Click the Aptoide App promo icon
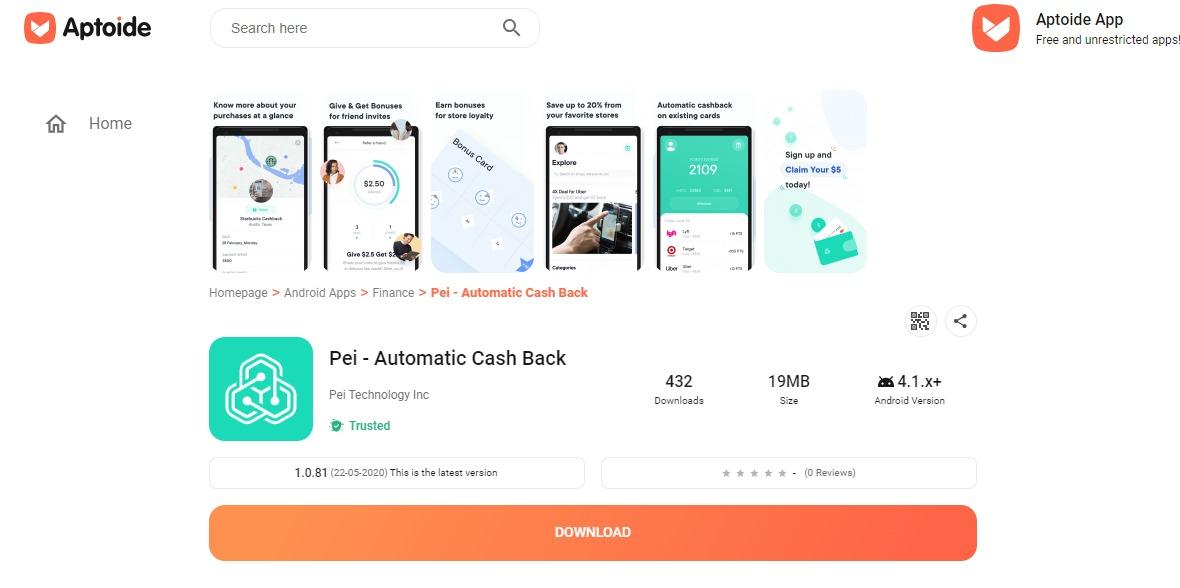 [996, 28]
